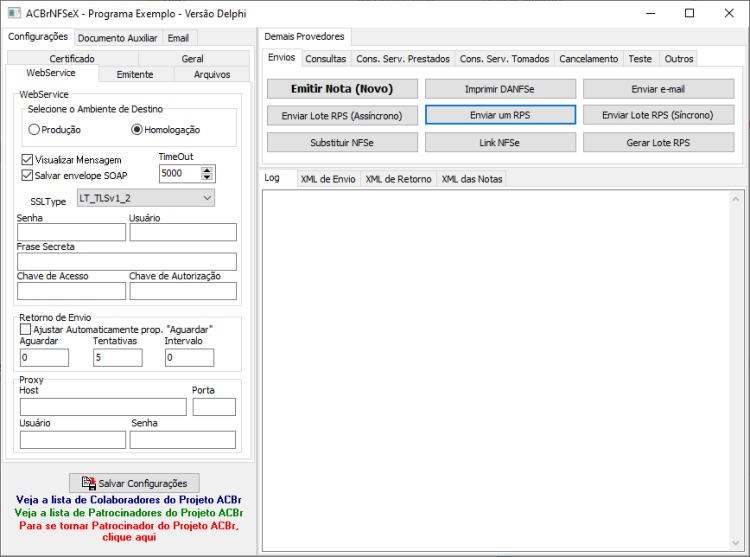
Task: Open the SSLType dropdown list
Action: (146, 198)
